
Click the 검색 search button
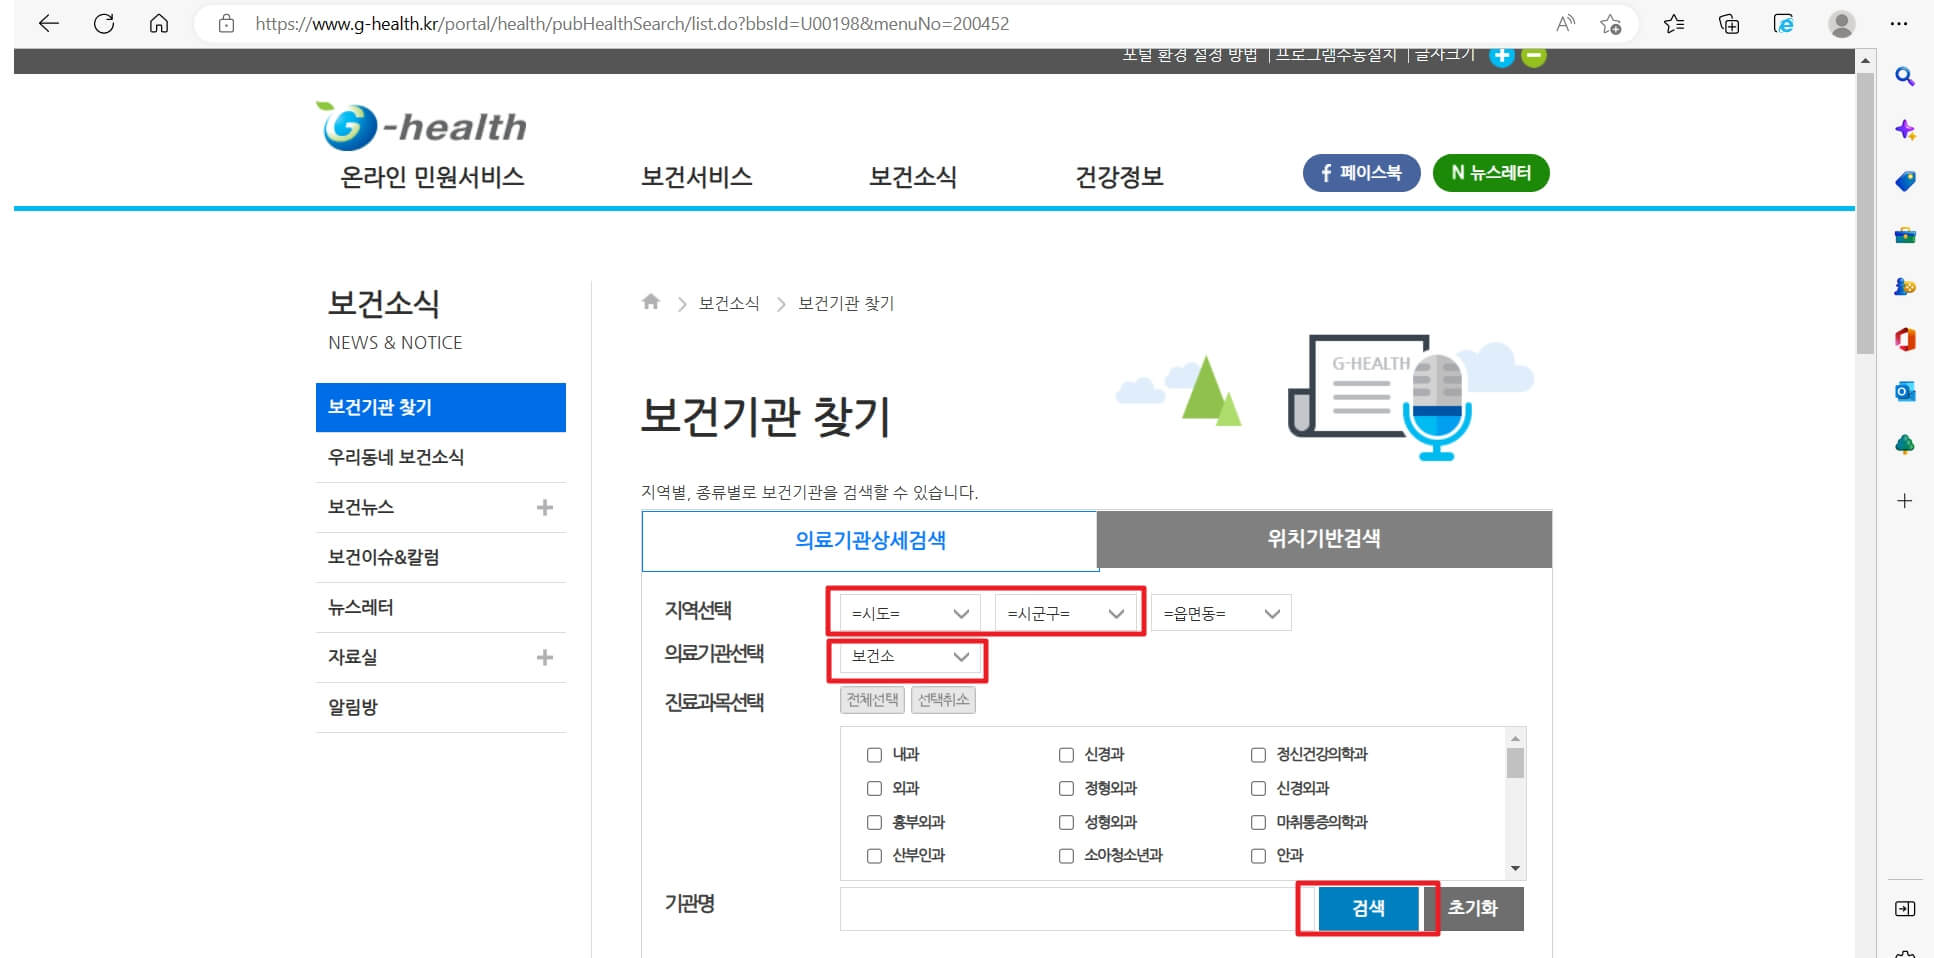pyautogui.click(x=1368, y=908)
